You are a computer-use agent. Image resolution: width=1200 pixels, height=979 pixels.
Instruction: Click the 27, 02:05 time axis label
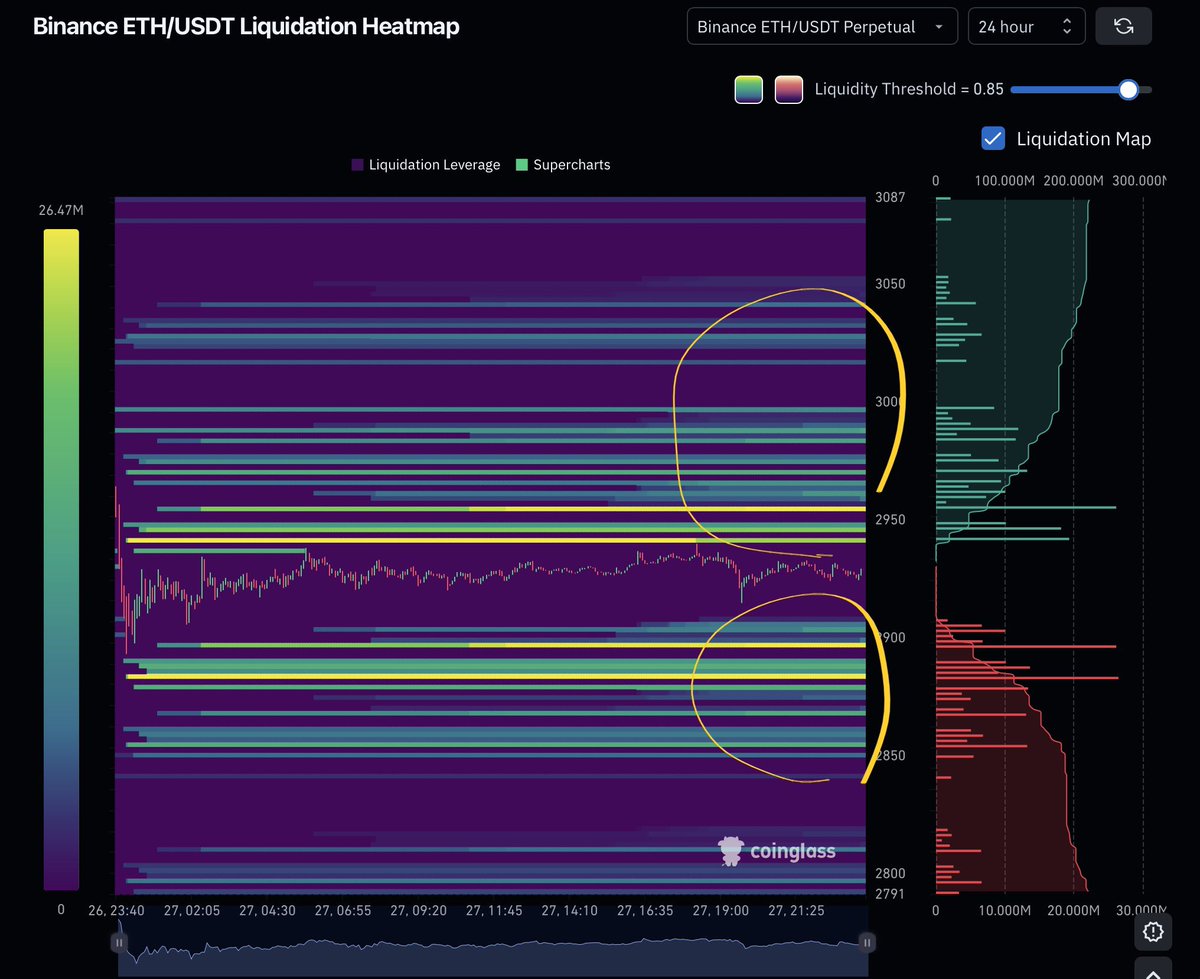coord(191,911)
